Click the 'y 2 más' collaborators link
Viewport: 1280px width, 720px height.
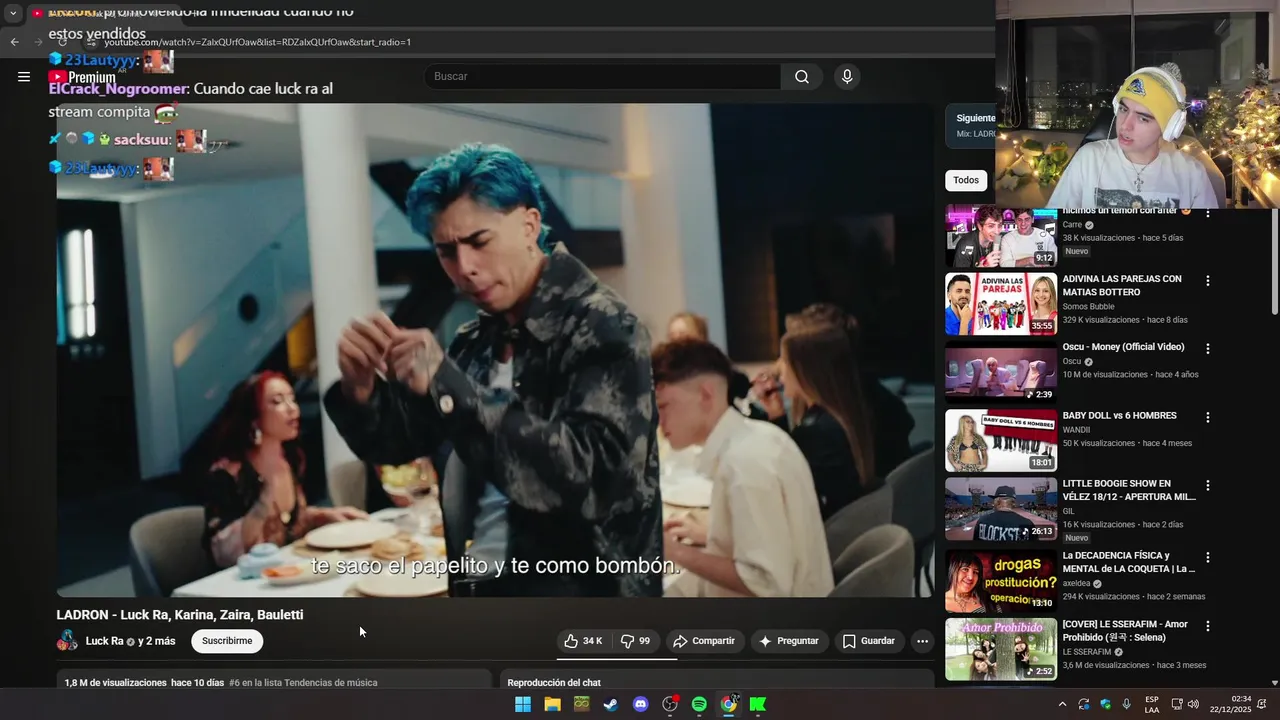point(157,641)
